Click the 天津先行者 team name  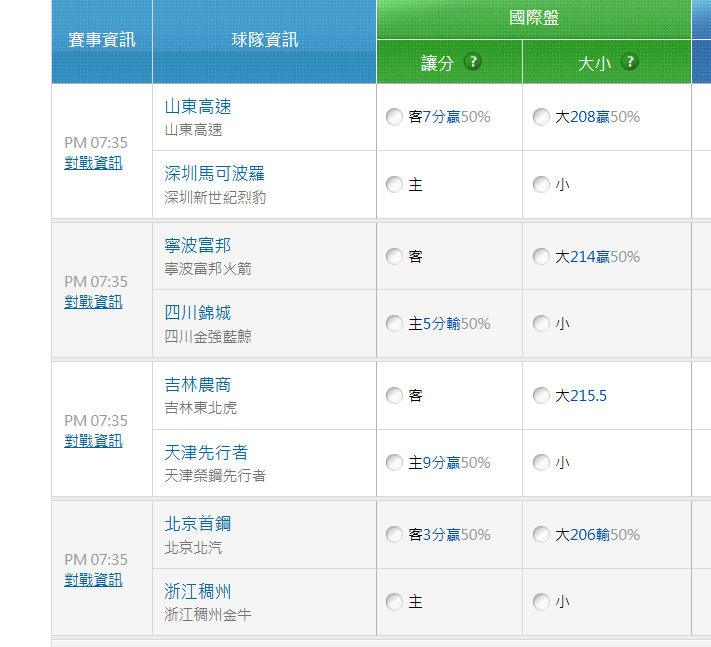coord(206,452)
